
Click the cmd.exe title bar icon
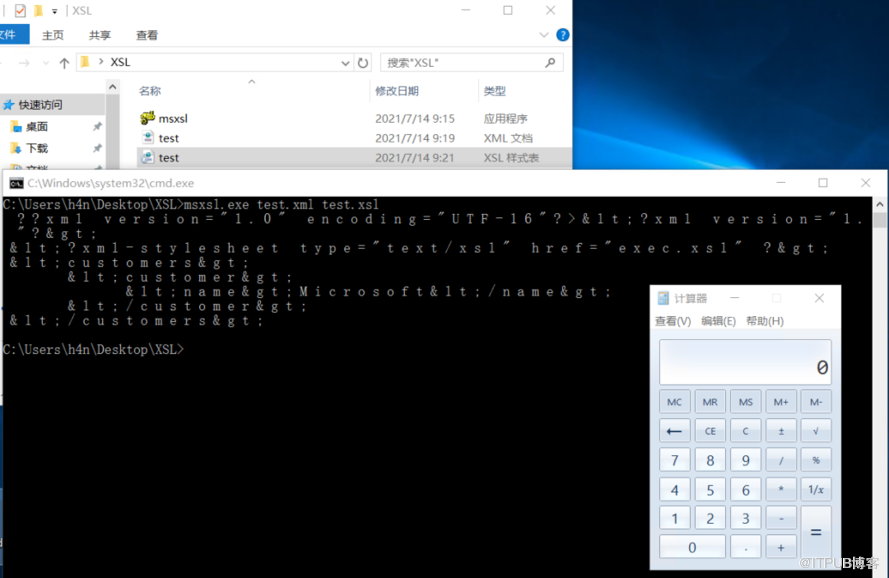coord(16,183)
